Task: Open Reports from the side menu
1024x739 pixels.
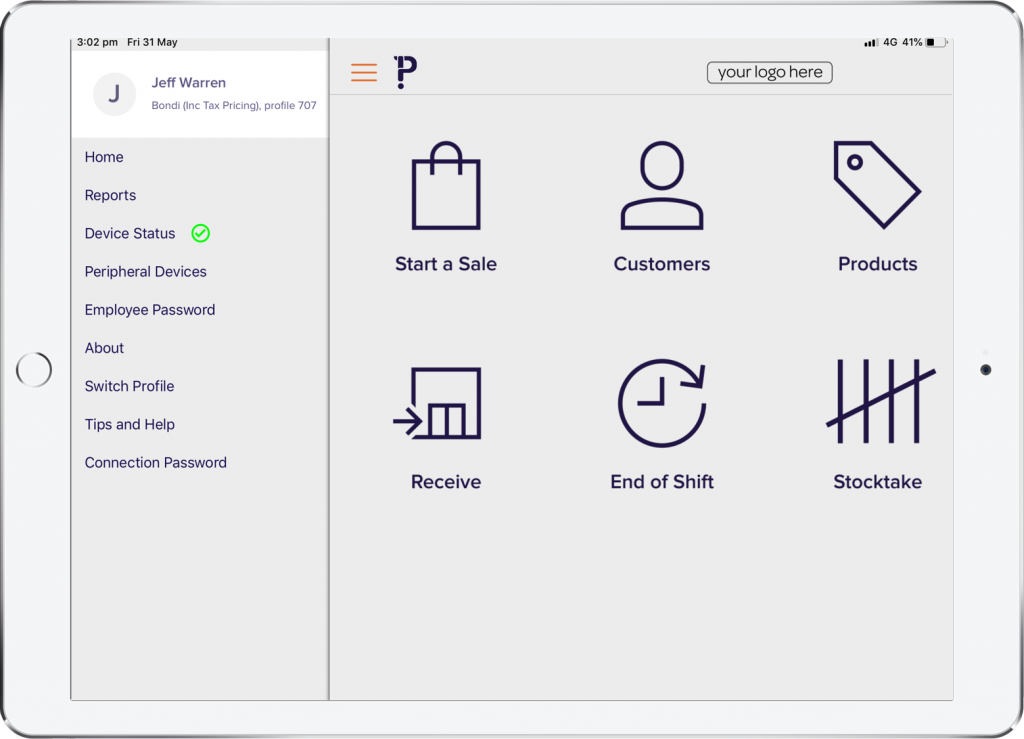Action: click(x=110, y=195)
